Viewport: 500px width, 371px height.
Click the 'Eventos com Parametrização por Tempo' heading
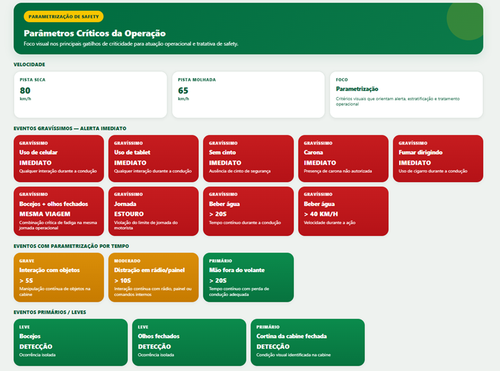coord(71,246)
